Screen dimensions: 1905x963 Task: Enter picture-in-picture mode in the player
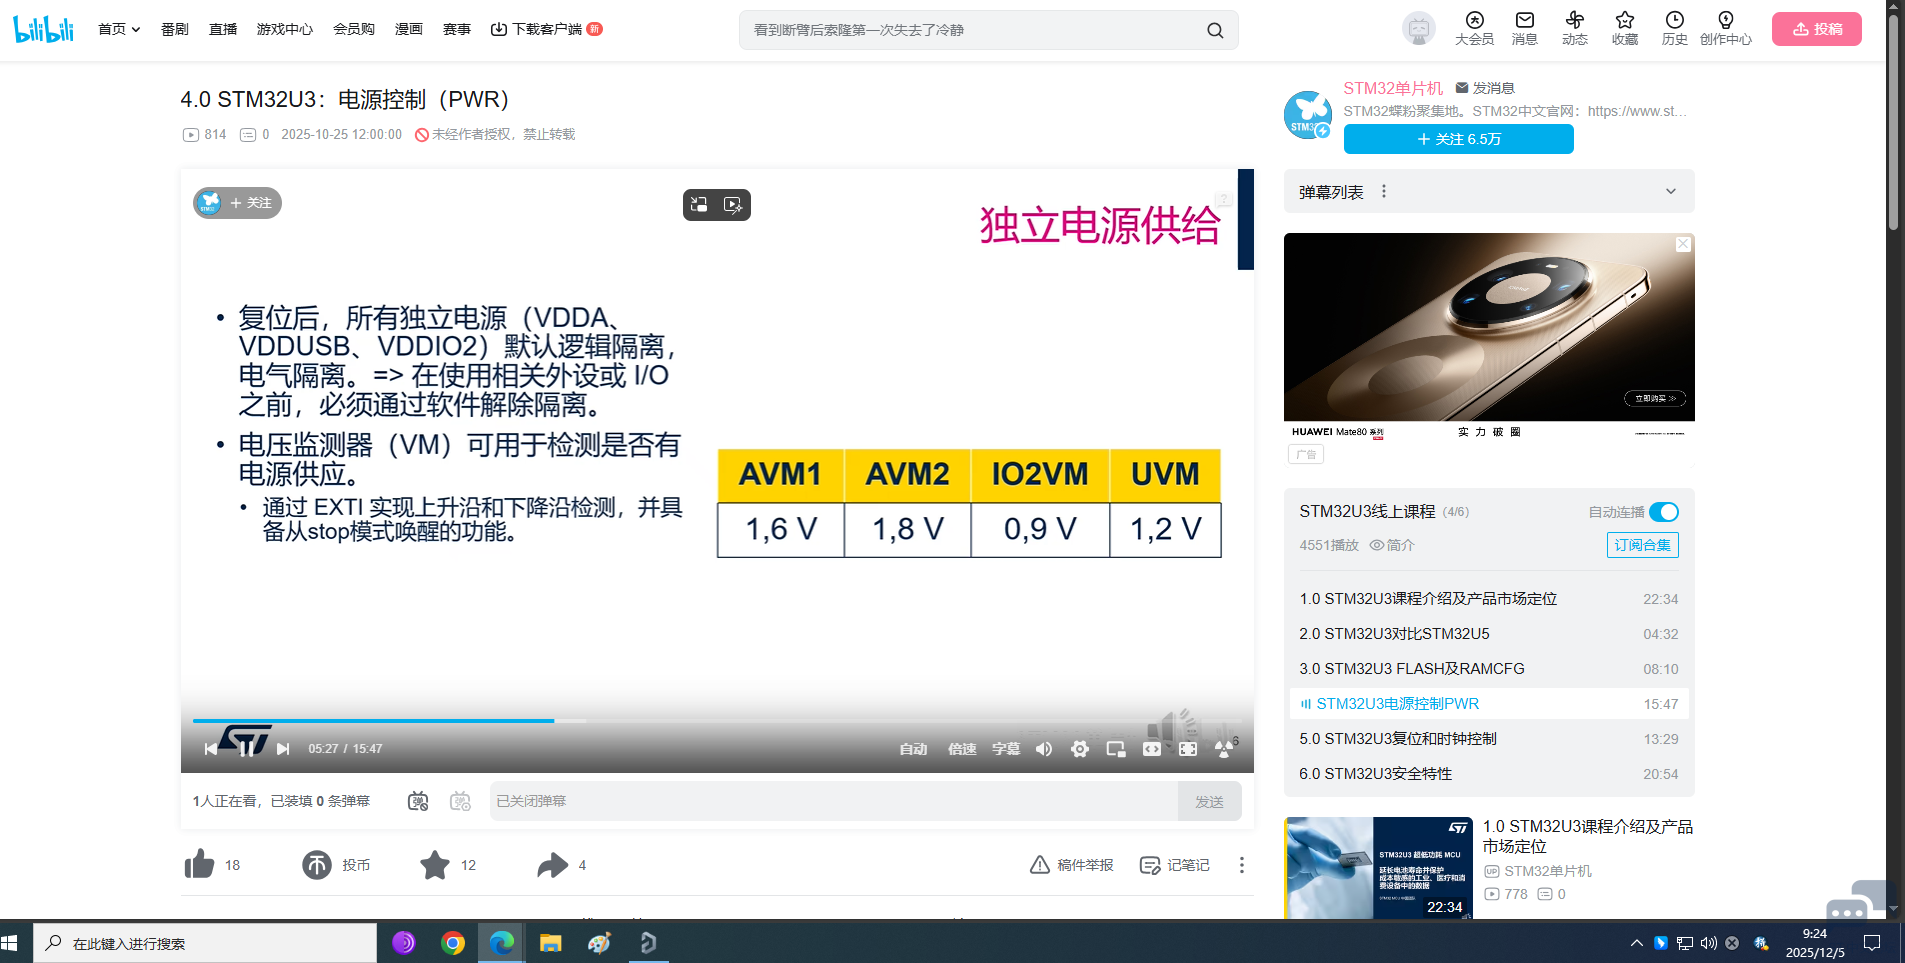pyautogui.click(x=1115, y=748)
